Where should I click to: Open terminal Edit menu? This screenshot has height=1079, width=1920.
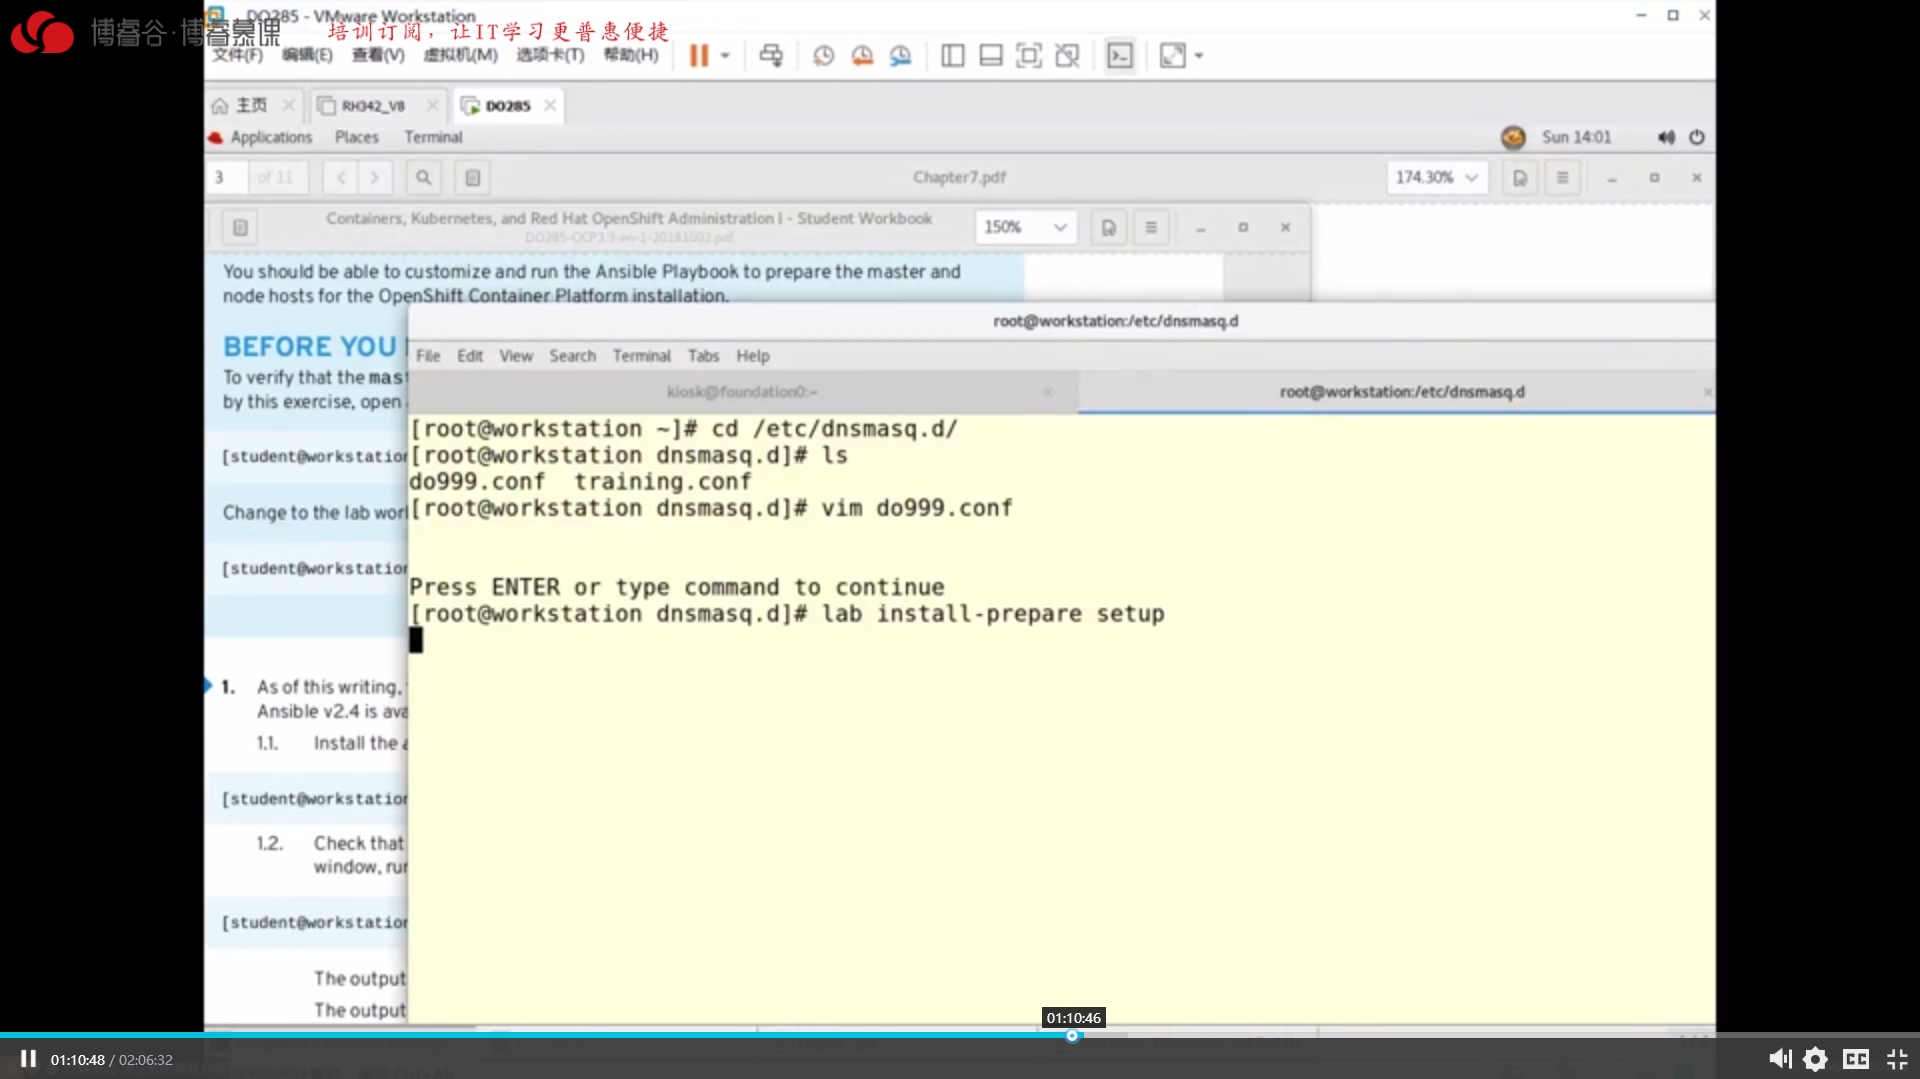click(470, 356)
